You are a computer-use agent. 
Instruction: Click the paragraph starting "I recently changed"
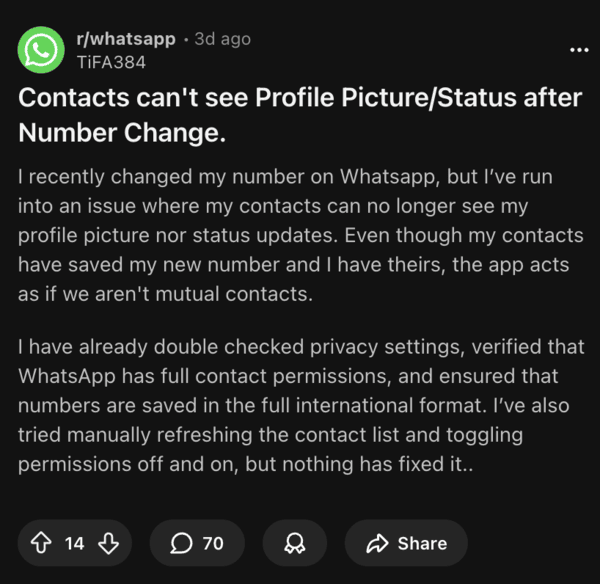299,237
